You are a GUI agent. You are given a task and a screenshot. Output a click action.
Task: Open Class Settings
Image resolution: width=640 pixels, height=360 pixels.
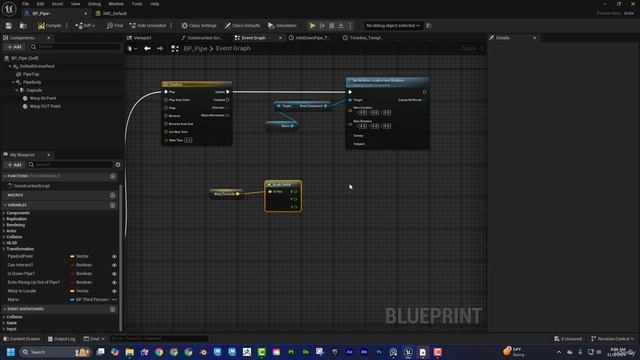[x=199, y=25]
